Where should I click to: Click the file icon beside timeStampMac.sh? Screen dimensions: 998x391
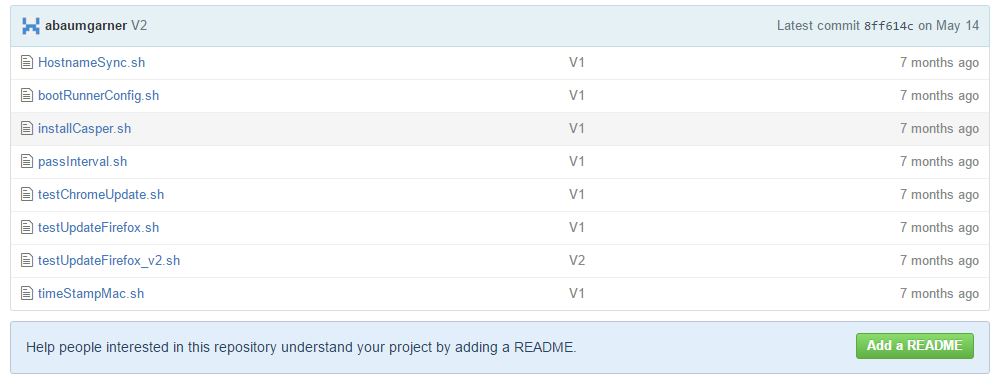point(27,294)
